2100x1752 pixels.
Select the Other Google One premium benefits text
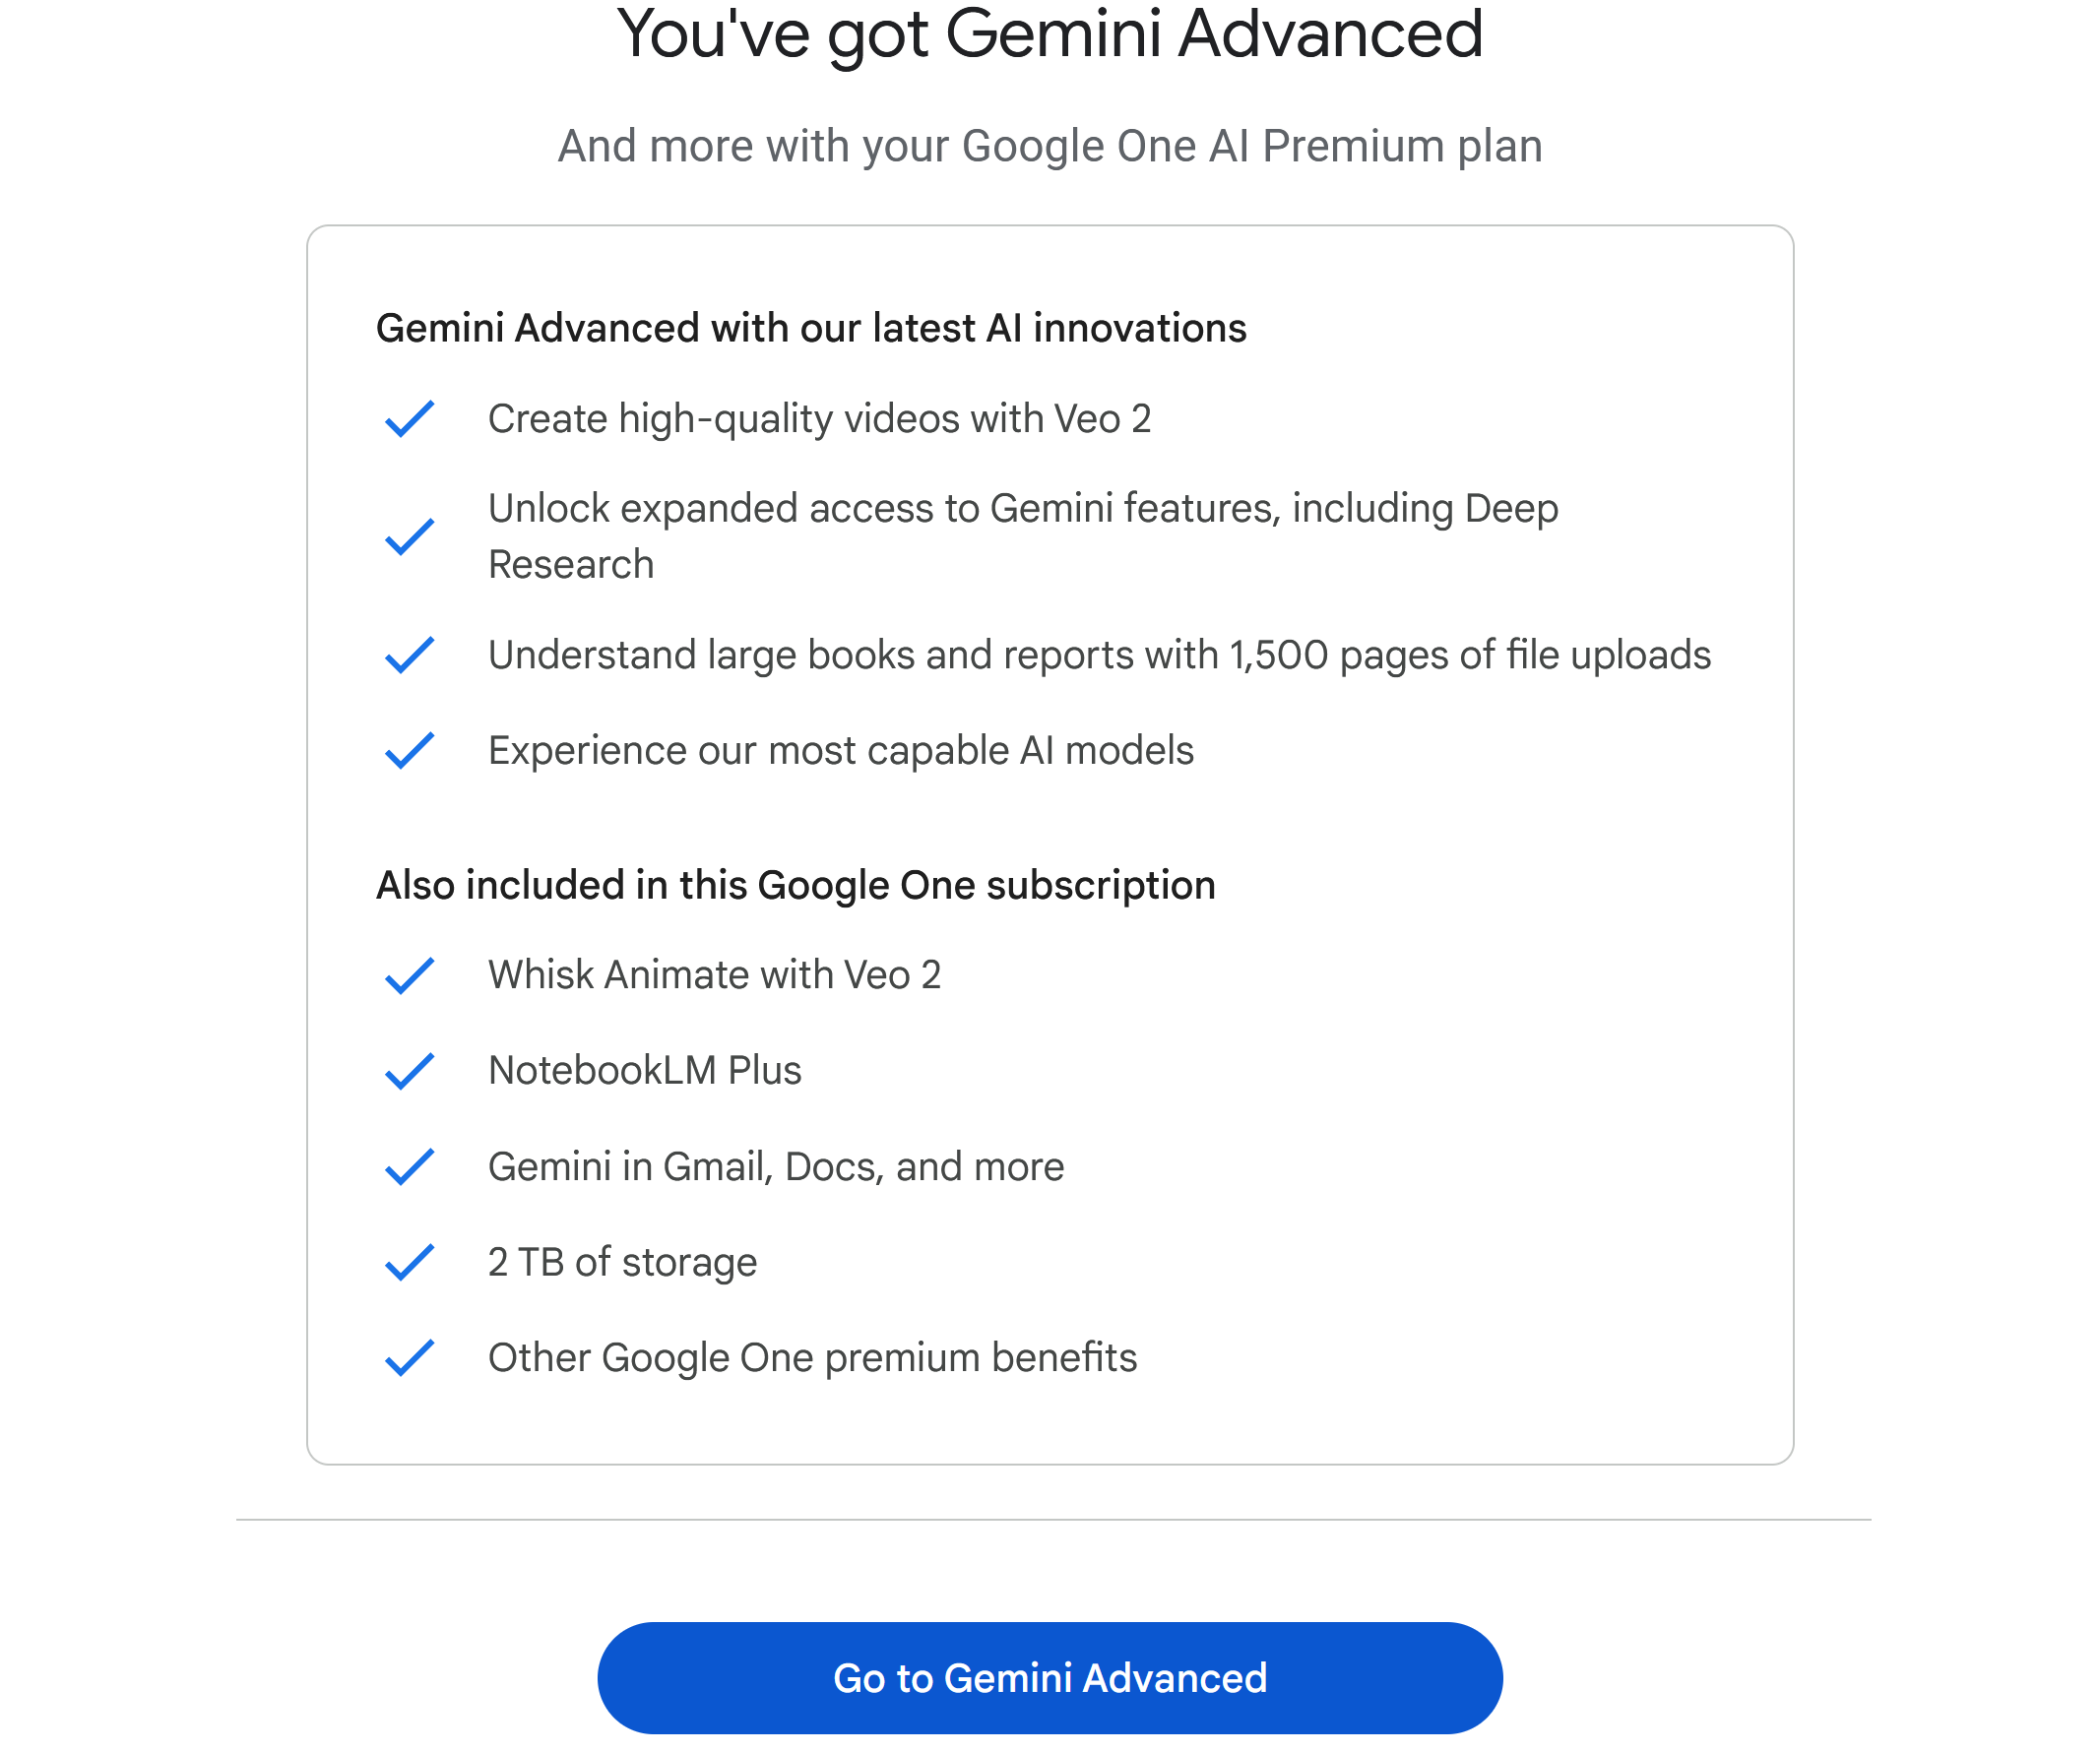pos(811,1358)
